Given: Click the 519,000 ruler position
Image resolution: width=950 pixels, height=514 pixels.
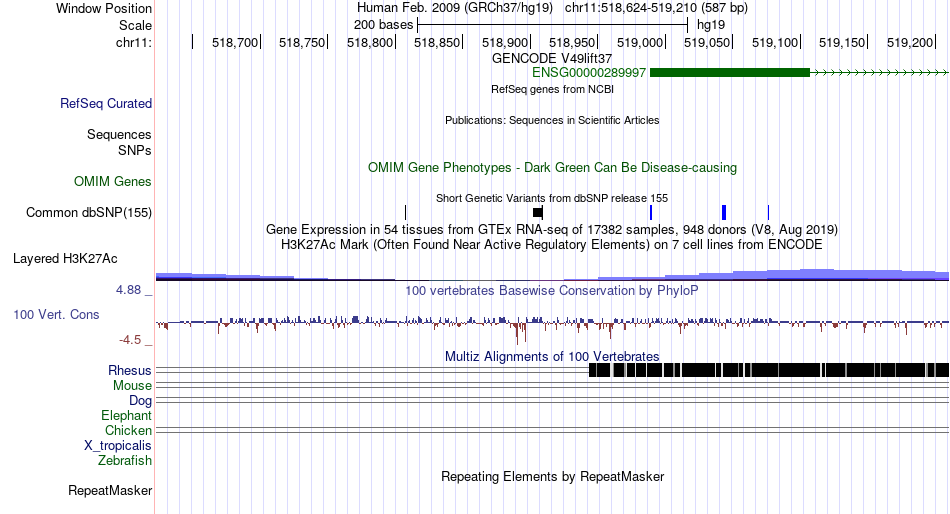Looking at the screenshot, I should click(x=640, y=42).
